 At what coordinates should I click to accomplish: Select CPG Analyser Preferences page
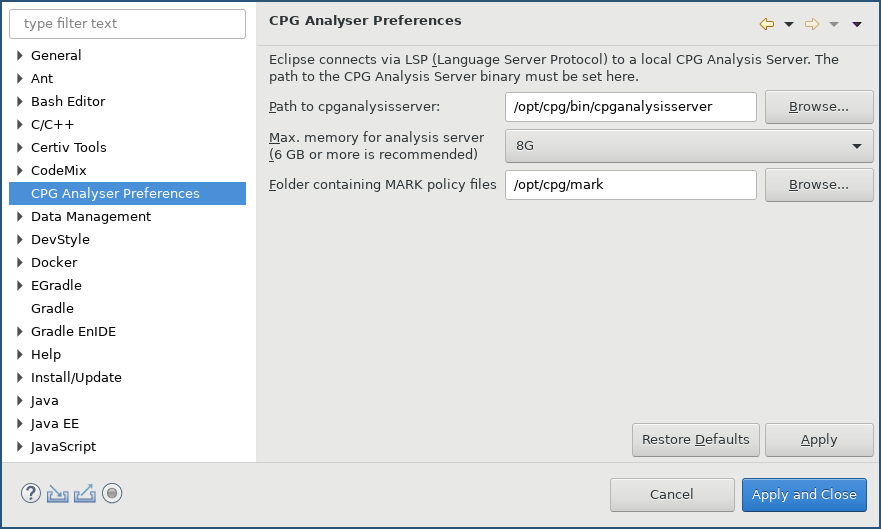point(115,194)
